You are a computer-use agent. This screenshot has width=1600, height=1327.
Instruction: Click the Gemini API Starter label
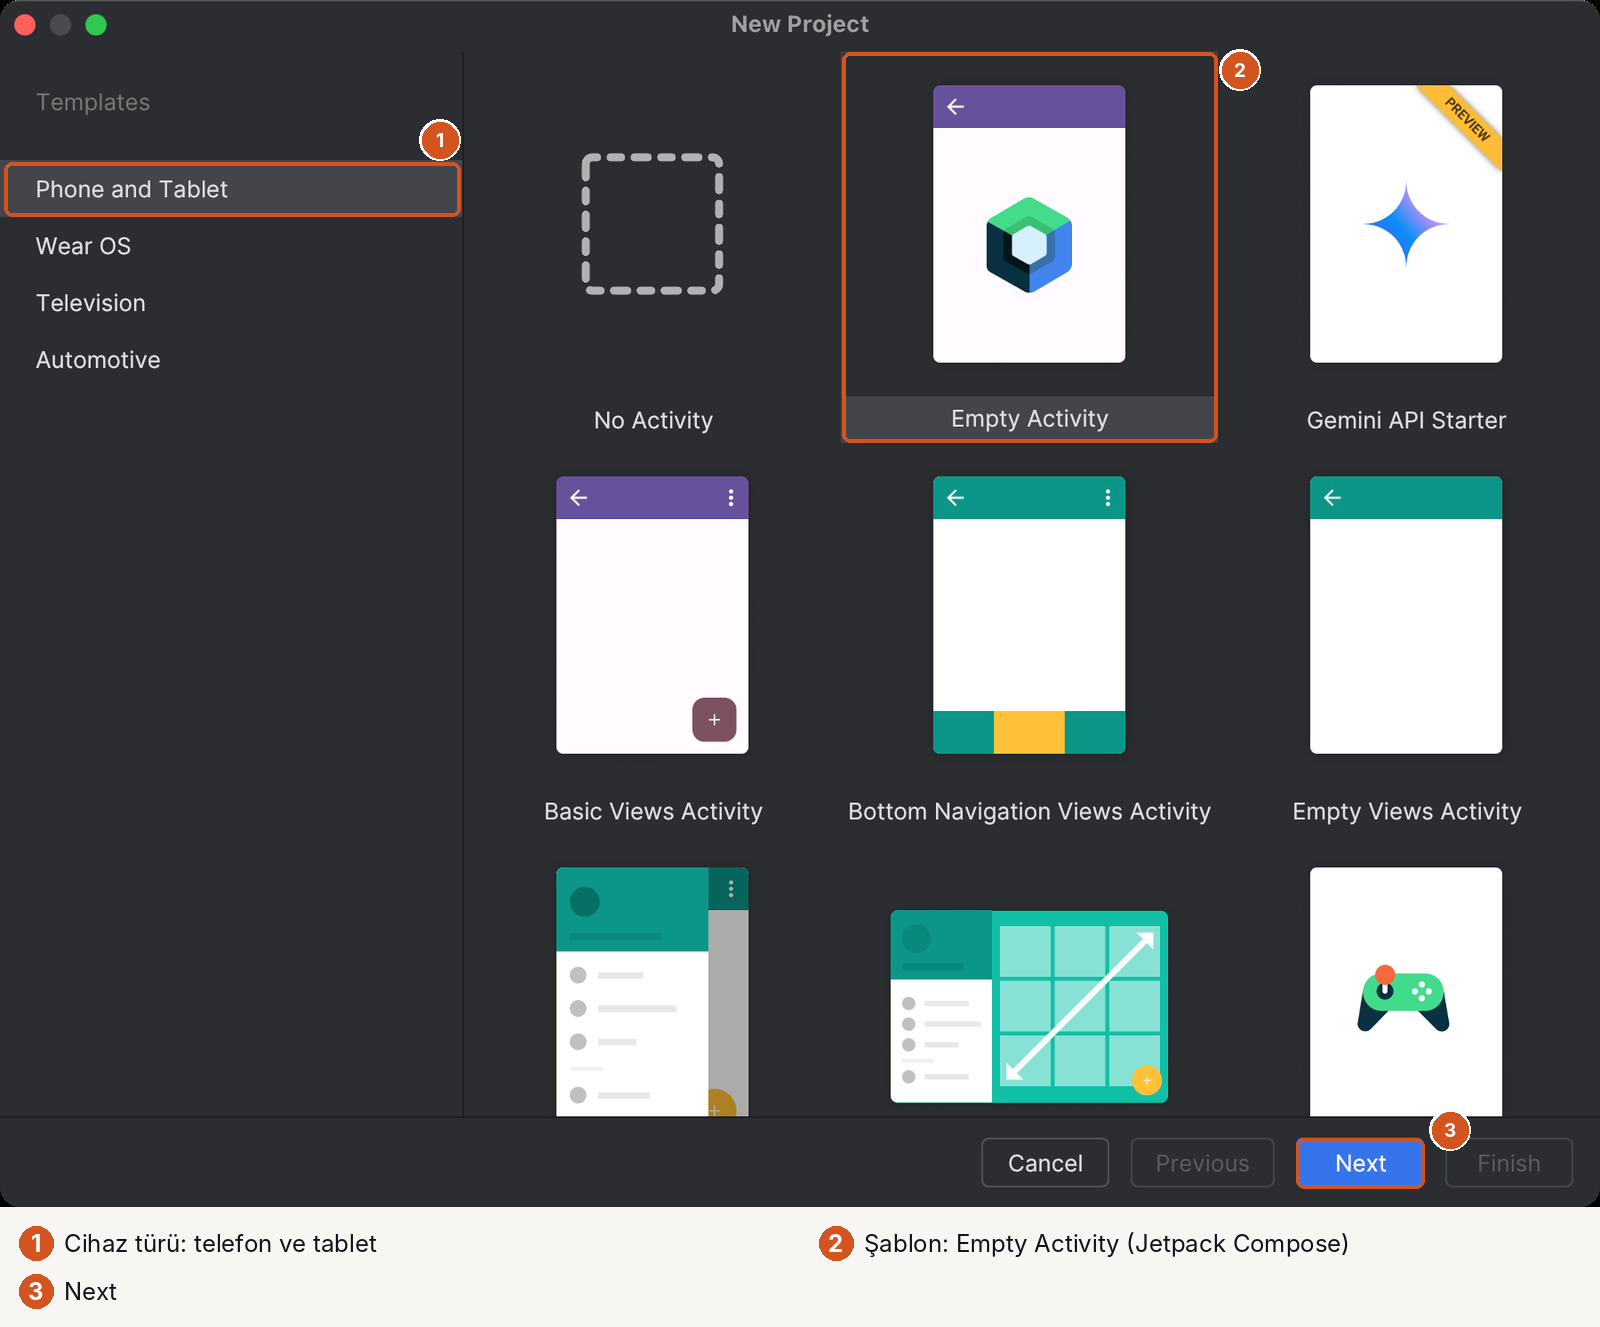[1406, 420]
